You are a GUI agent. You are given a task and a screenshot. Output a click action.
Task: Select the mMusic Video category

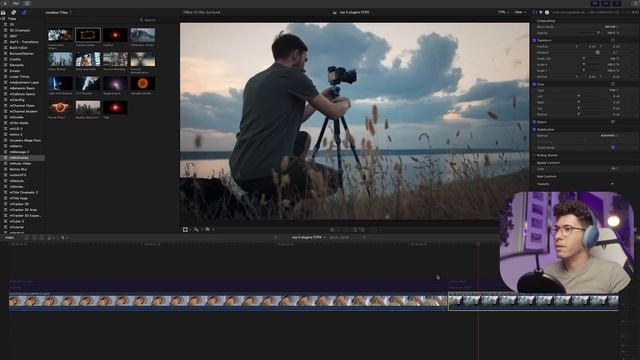tap(20, 163)
